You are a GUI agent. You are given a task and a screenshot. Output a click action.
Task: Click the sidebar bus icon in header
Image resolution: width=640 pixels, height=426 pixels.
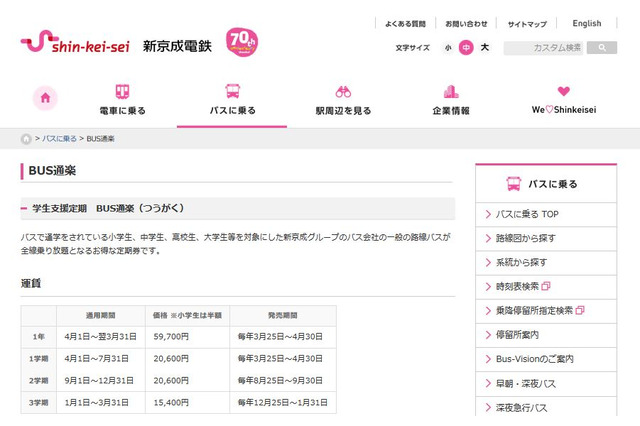(514, 184)
